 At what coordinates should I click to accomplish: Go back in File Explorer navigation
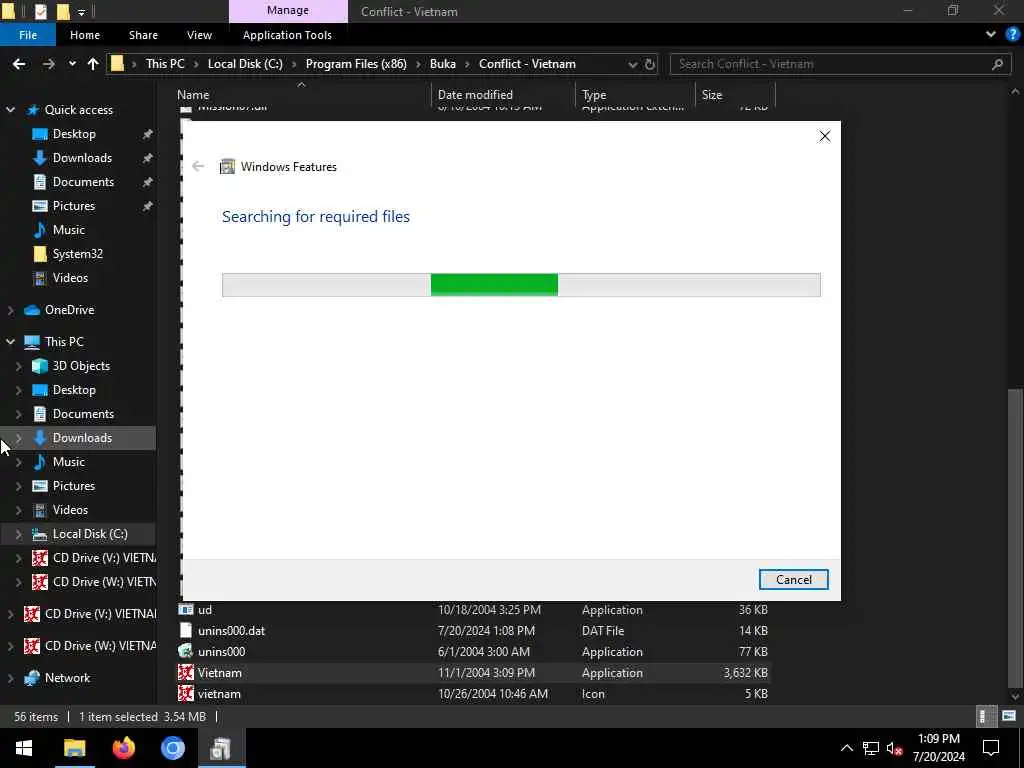(x=19, y=64)
